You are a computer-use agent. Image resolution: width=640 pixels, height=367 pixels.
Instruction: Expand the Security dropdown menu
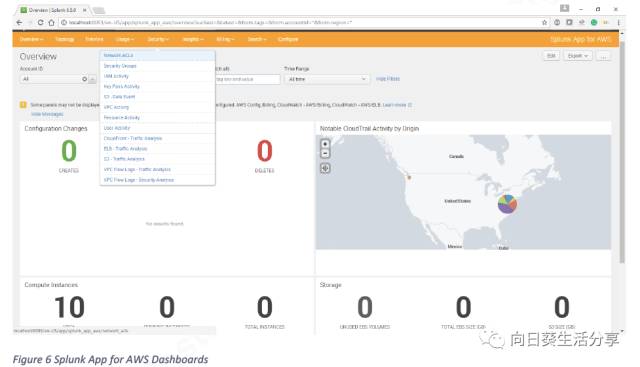pyautogui.click(x=158, y=39)
